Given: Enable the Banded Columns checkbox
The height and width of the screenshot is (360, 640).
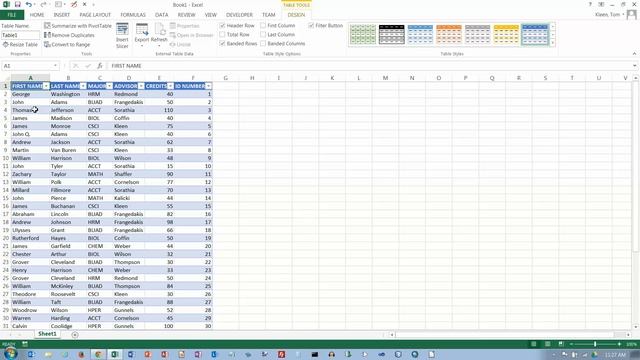Looking at the screenshot, I should tap(263, 43).
